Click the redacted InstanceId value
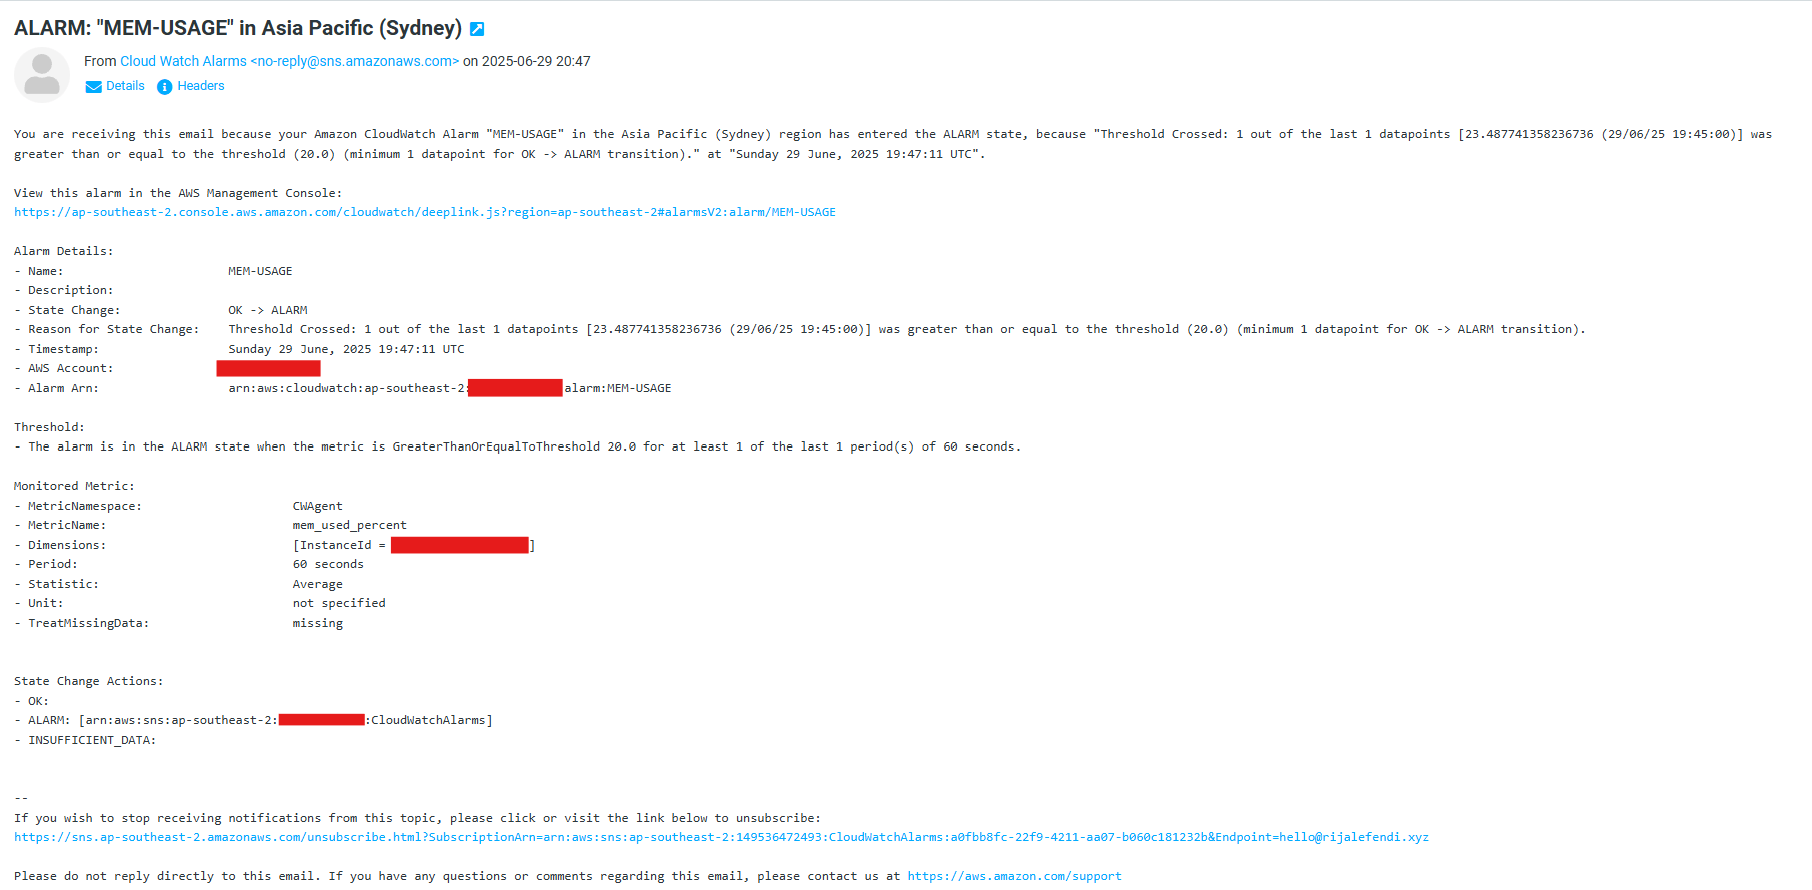This screenshot has height=890, width=1812. tap(460, 545)
